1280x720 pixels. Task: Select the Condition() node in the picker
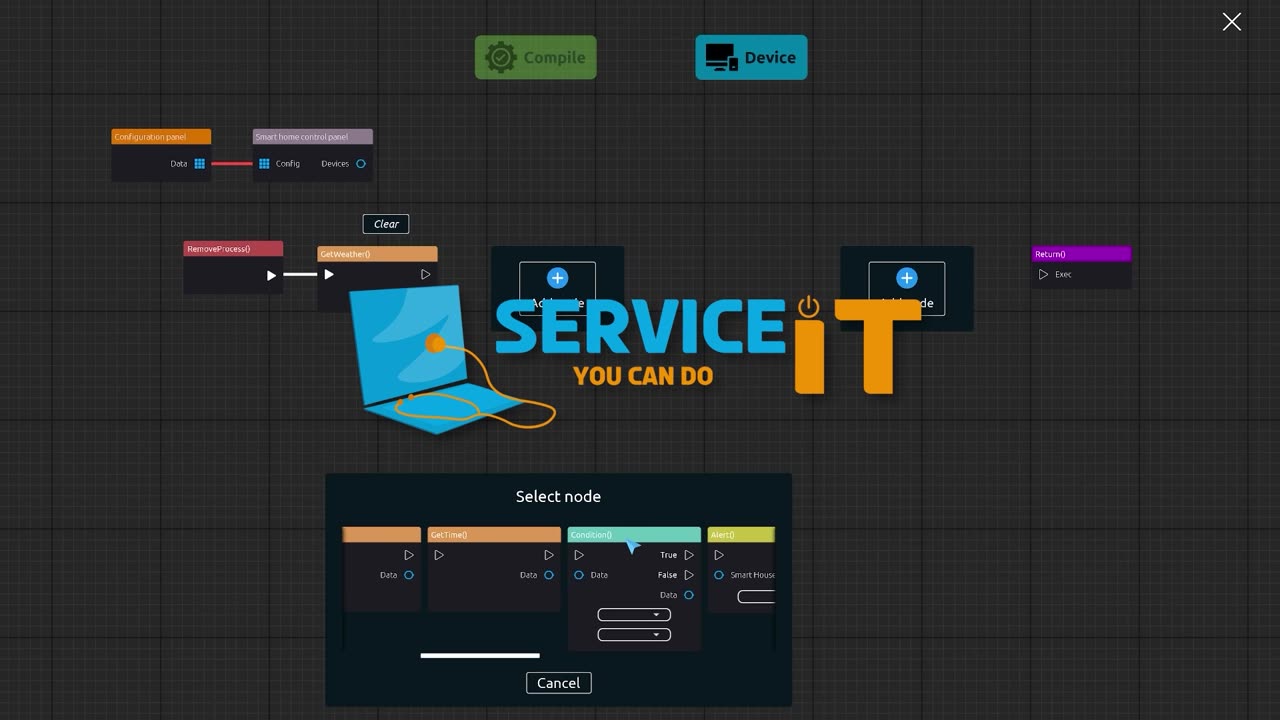(x=633, y=535)
